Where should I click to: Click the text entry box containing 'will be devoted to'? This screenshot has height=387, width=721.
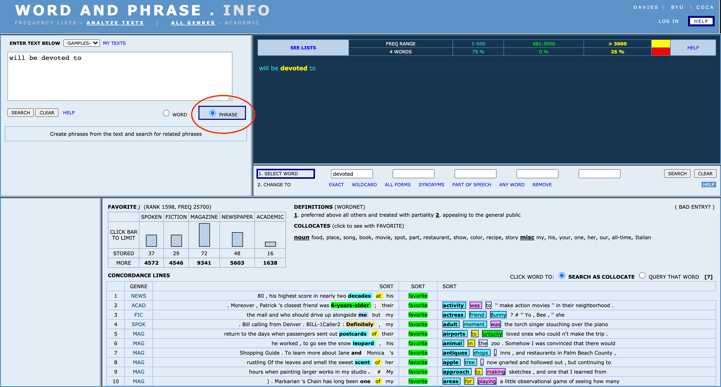[x=120, y=76]
